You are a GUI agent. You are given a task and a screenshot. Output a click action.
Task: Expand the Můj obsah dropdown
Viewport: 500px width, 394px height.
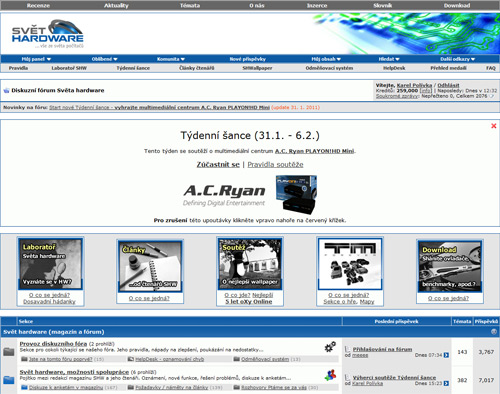click(x=326, y=59)
